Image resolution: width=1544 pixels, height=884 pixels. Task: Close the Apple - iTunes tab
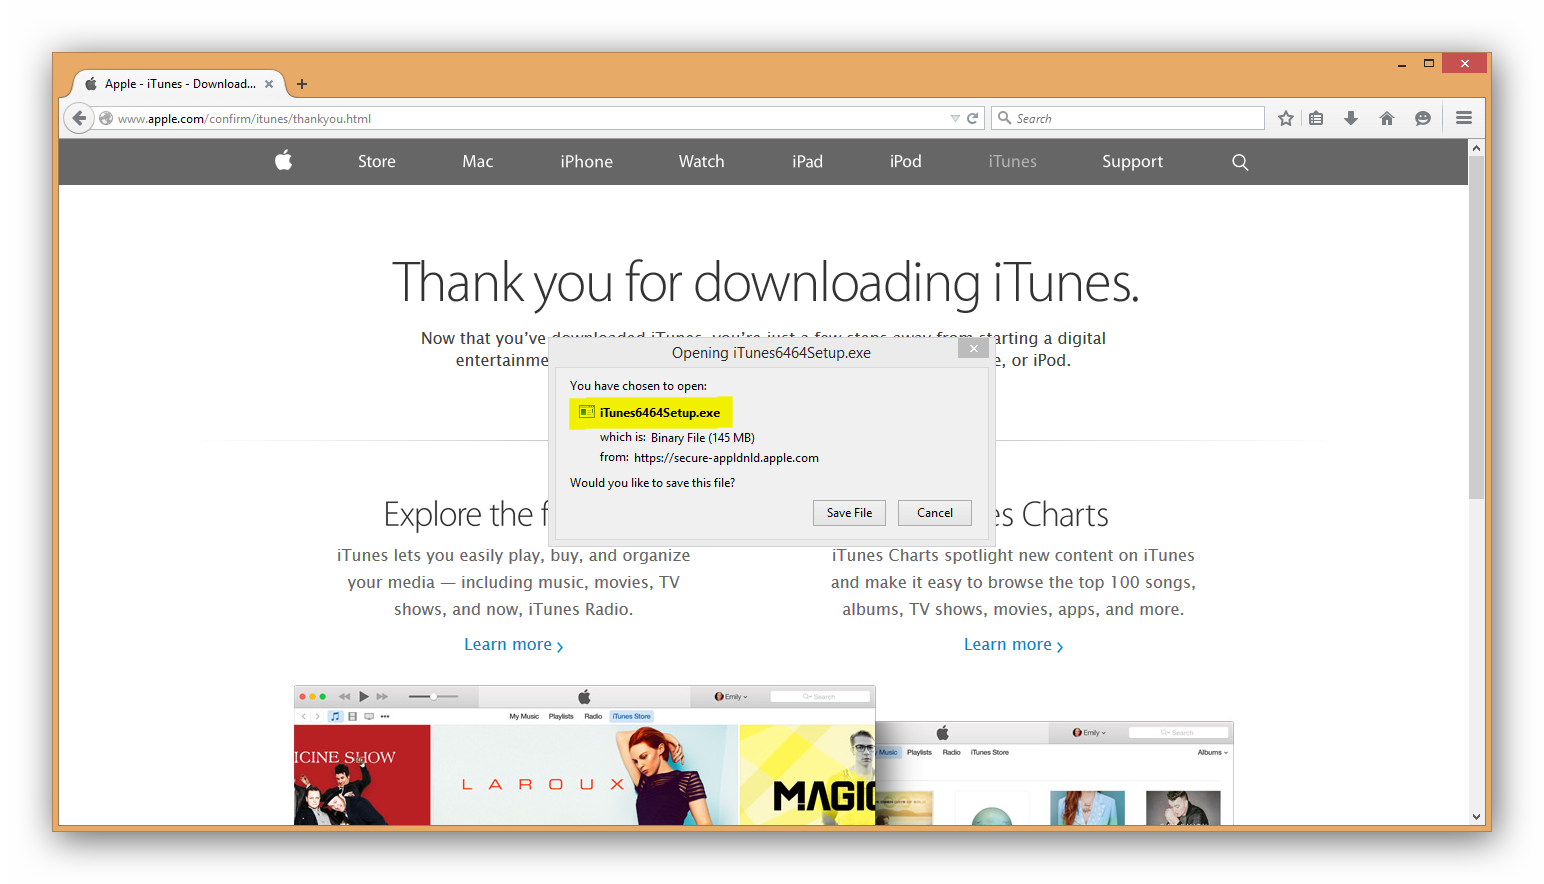(269, 84)
